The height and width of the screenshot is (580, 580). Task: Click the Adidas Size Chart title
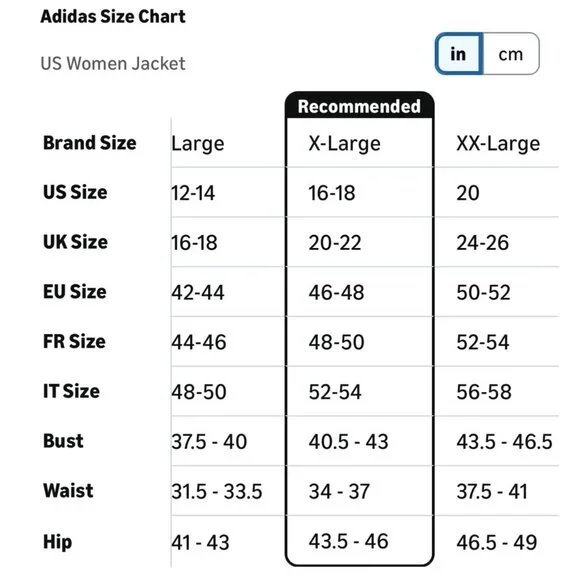[113, 17]
